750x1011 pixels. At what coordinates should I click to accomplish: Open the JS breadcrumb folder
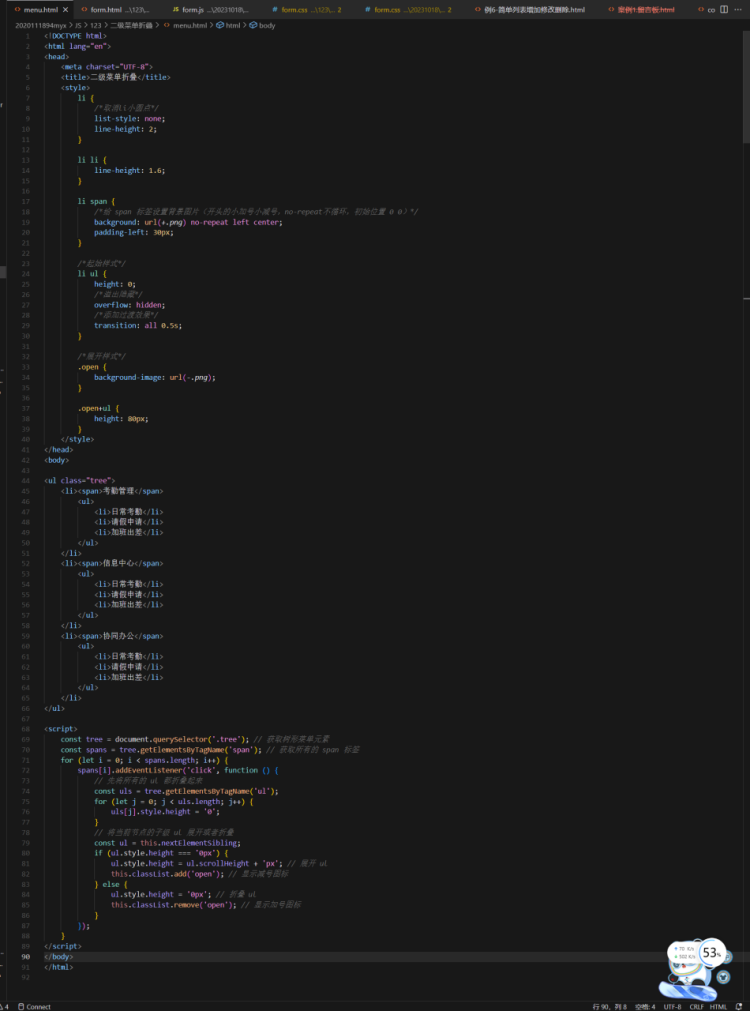click(x=77, y=25)
